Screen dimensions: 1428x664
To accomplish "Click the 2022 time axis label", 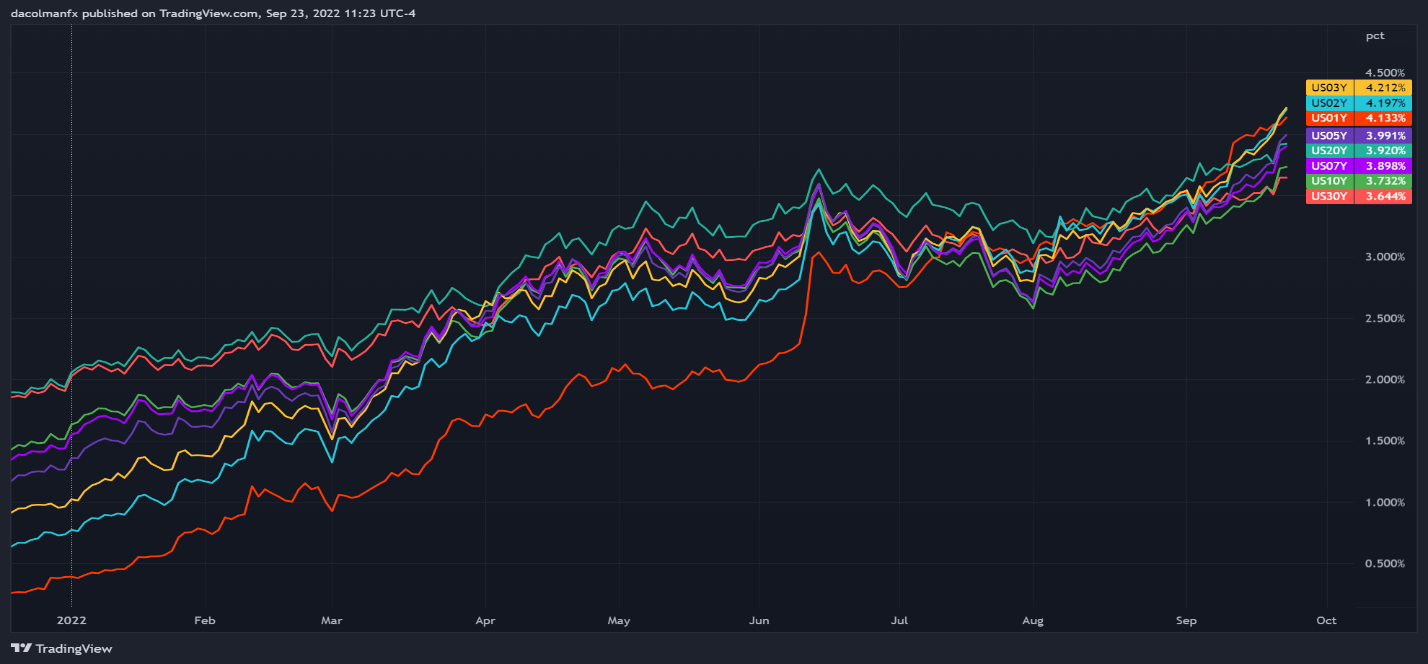I will click(71, 621).
